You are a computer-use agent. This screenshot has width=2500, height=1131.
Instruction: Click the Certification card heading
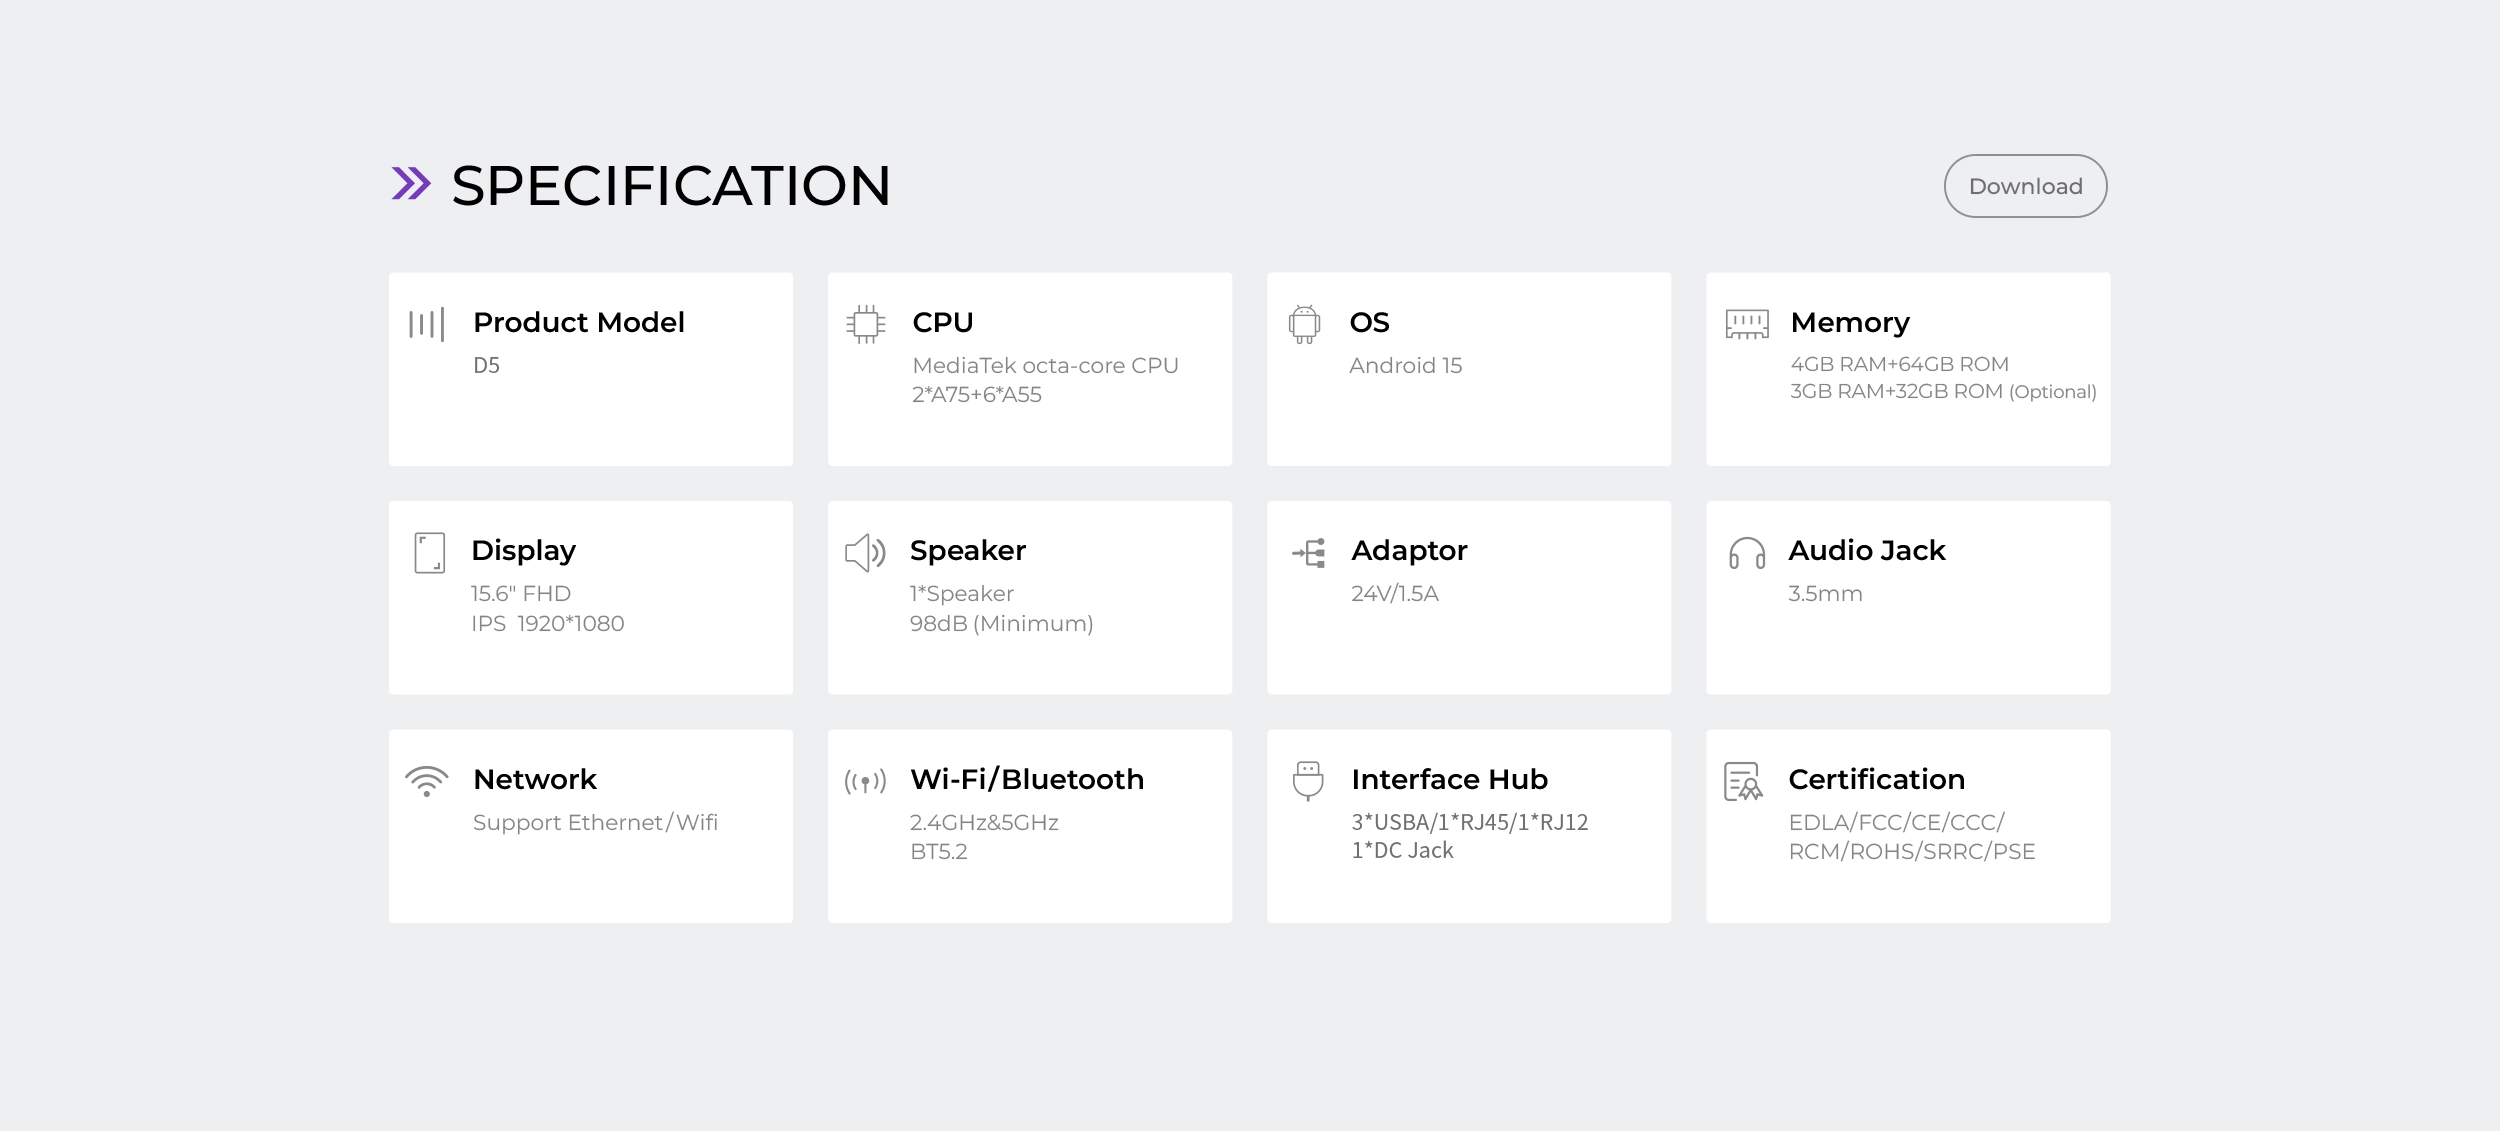pyautogui.click(x=1875, y=779)
